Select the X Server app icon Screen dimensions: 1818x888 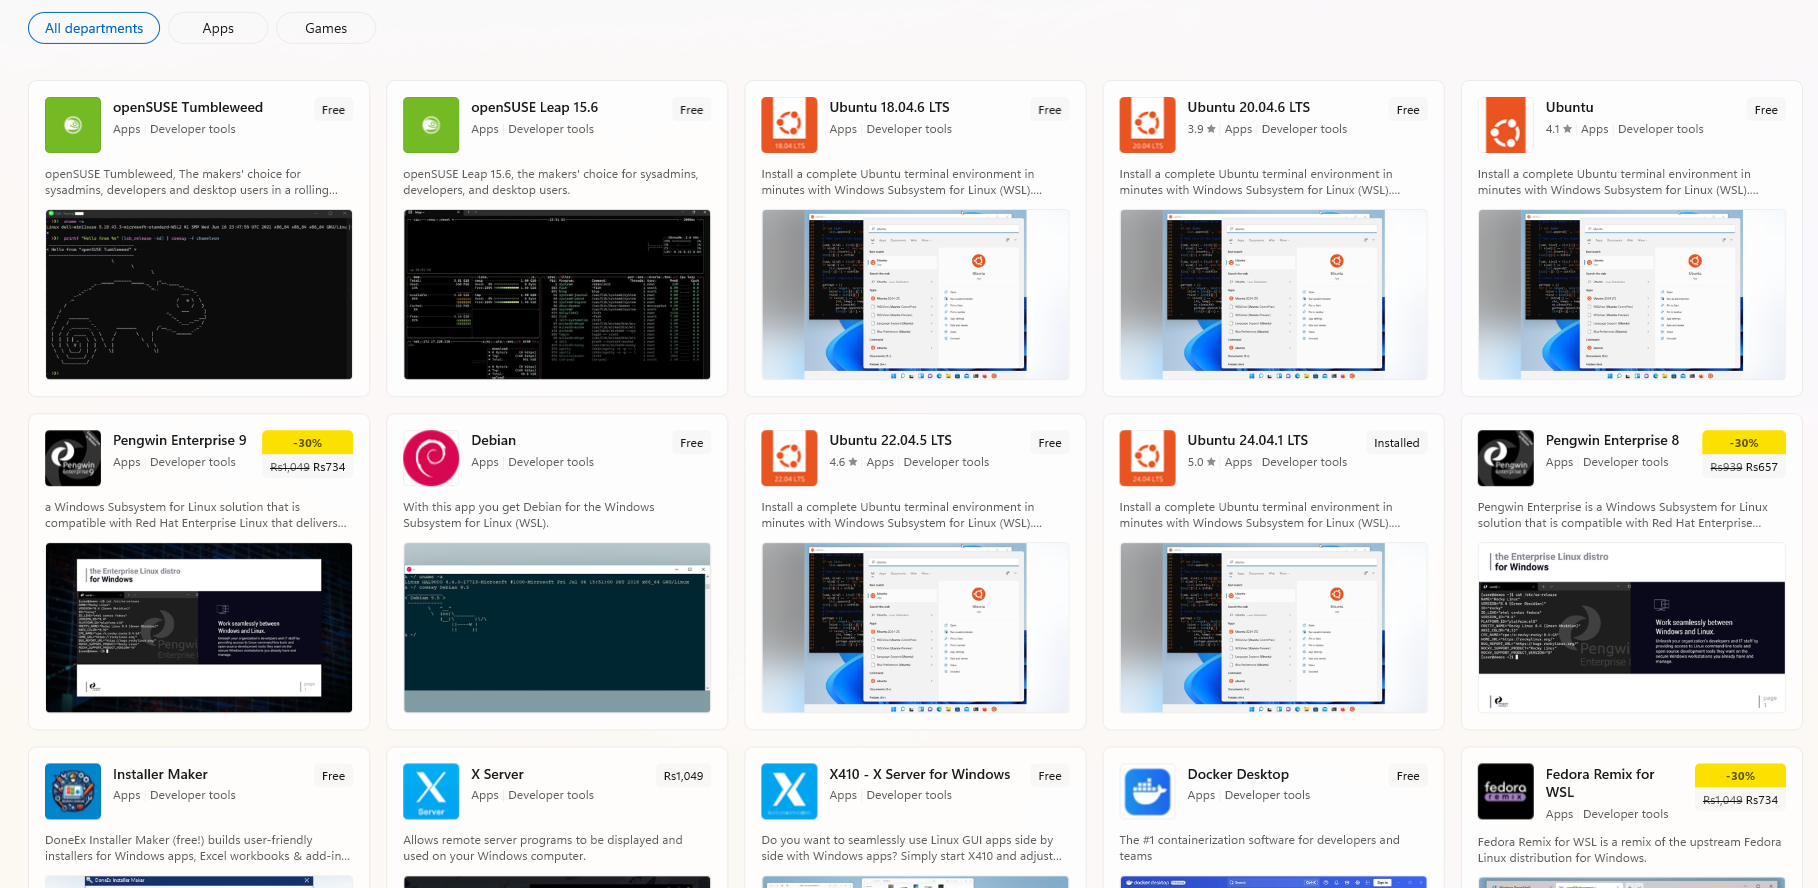pyautogui.click(x=431, y=791)
